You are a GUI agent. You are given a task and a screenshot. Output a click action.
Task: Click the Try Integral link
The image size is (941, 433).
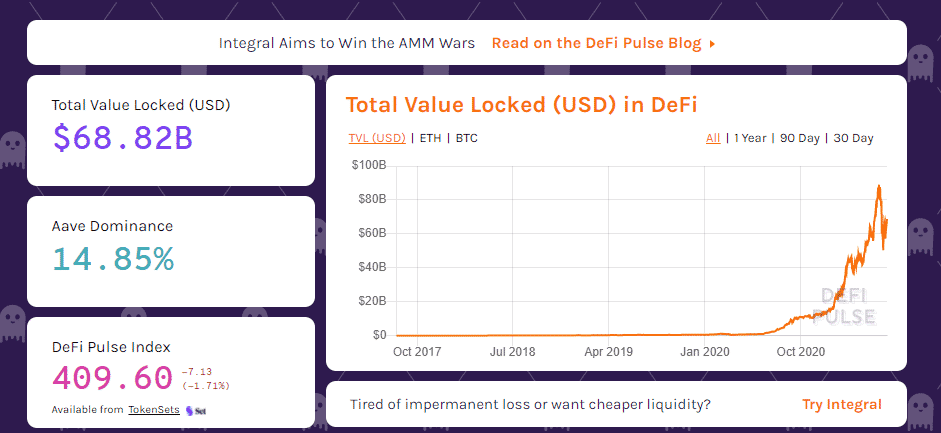(842, 404)
